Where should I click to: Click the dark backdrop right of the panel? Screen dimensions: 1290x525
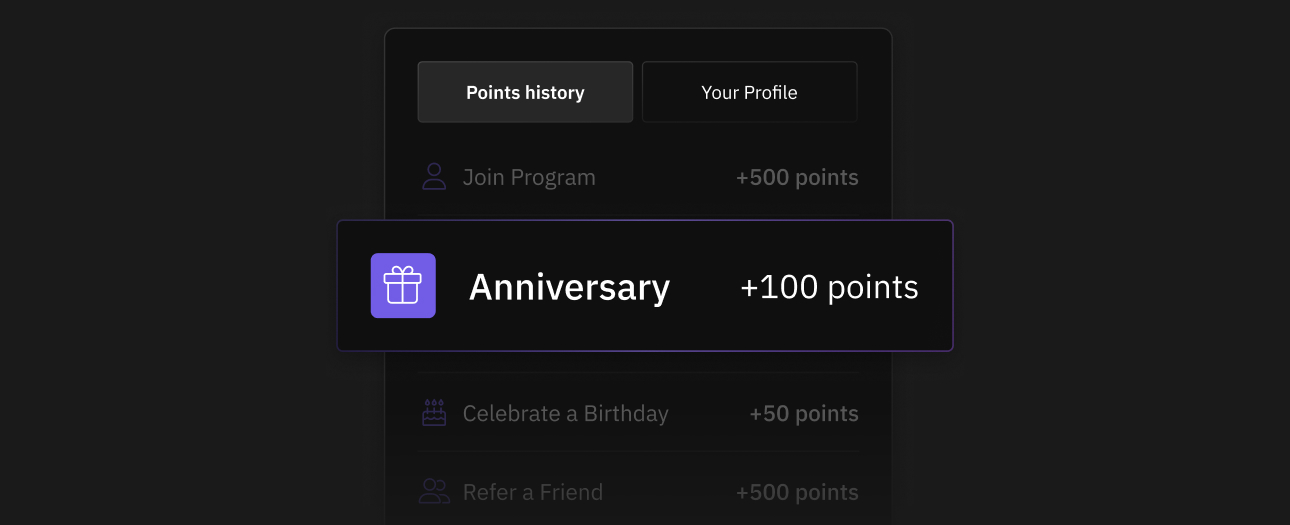(x=1120, y=262)
